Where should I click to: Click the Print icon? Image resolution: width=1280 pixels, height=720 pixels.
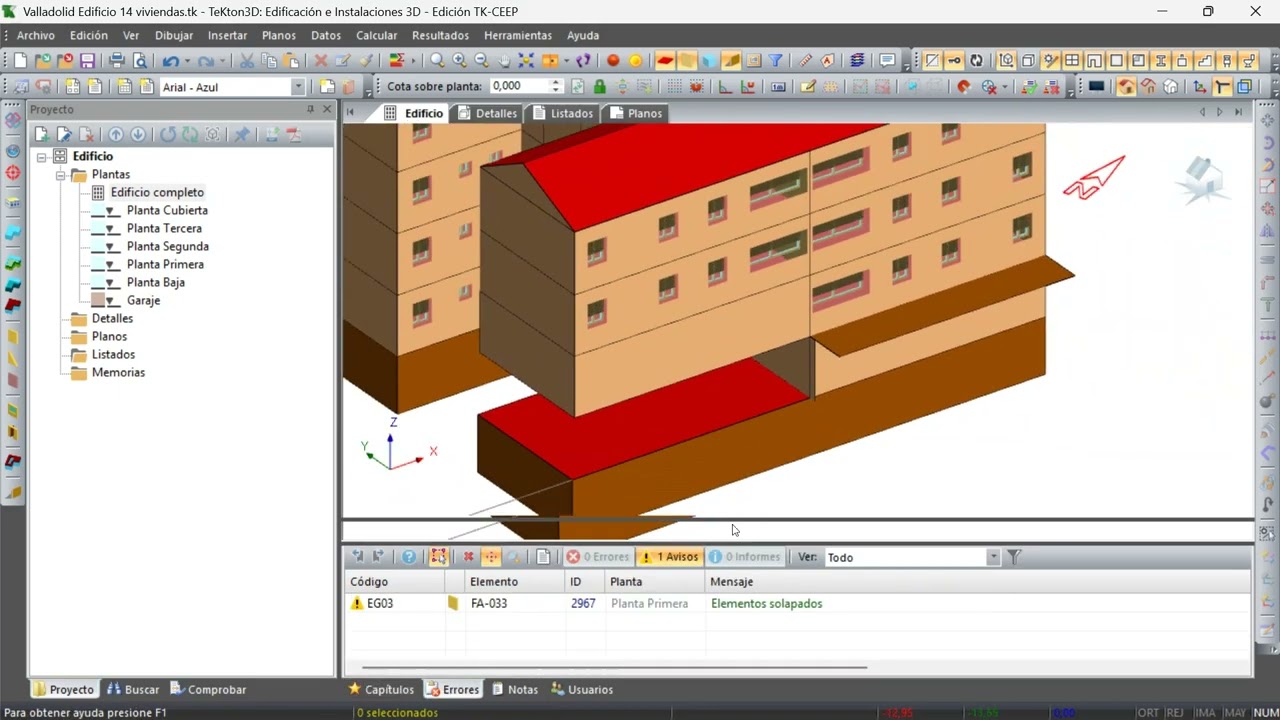(x=117, y=61)
